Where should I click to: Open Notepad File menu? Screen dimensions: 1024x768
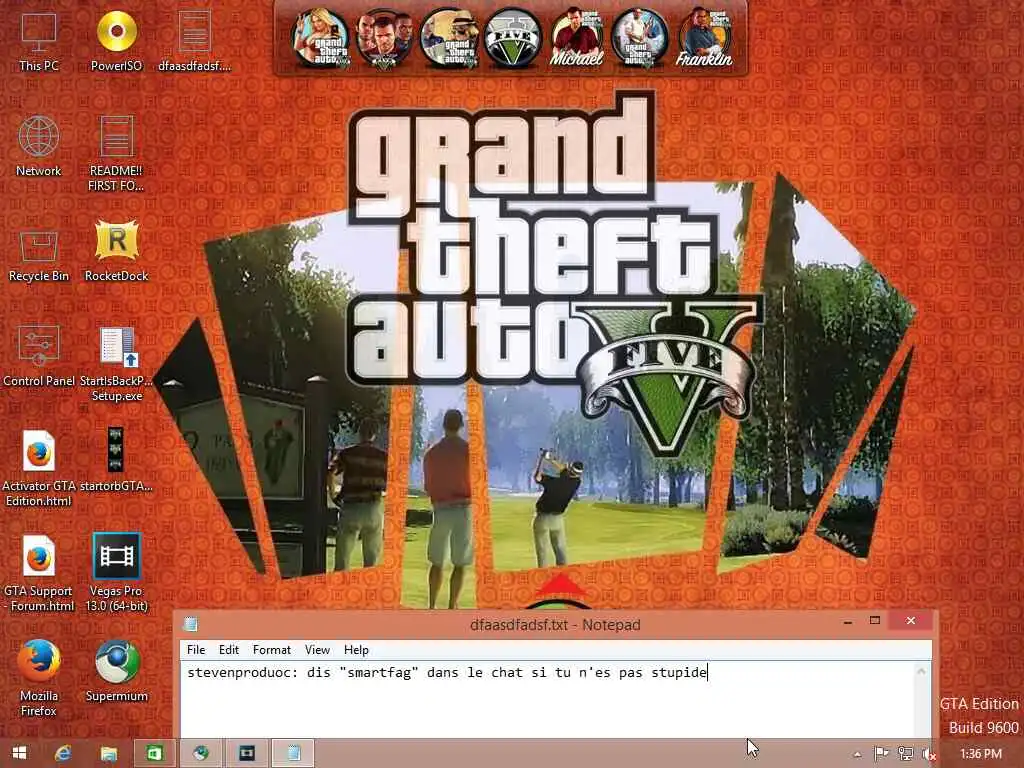(196, 650)
